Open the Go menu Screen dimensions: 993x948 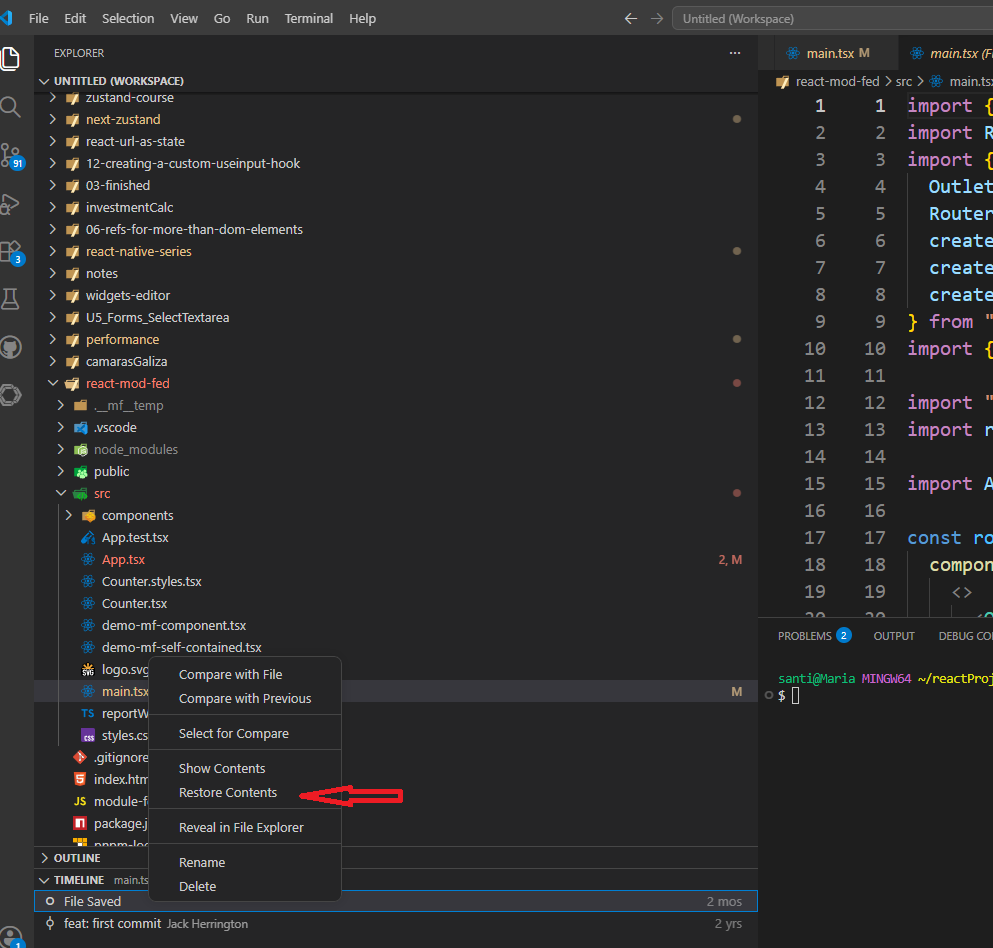click(x=222, y=19)
